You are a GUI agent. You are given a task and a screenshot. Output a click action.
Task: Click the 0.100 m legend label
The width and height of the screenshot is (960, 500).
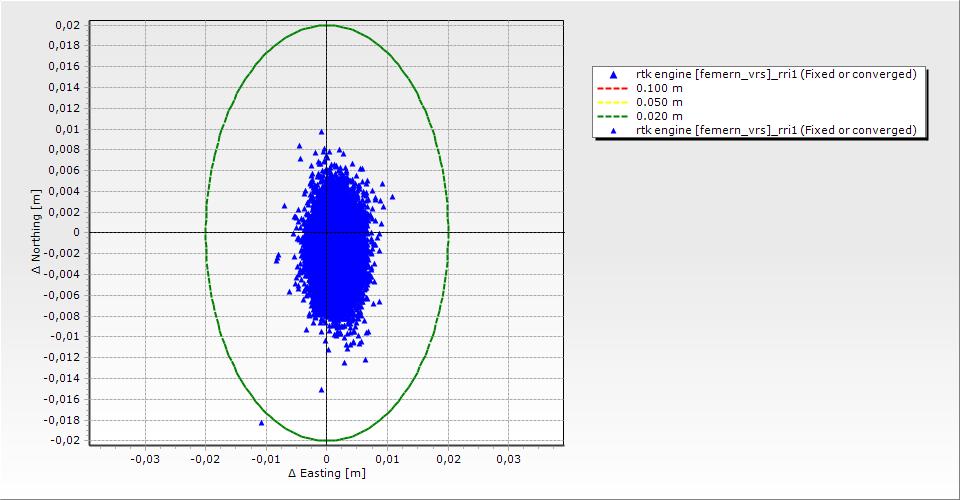coord(660,88)
